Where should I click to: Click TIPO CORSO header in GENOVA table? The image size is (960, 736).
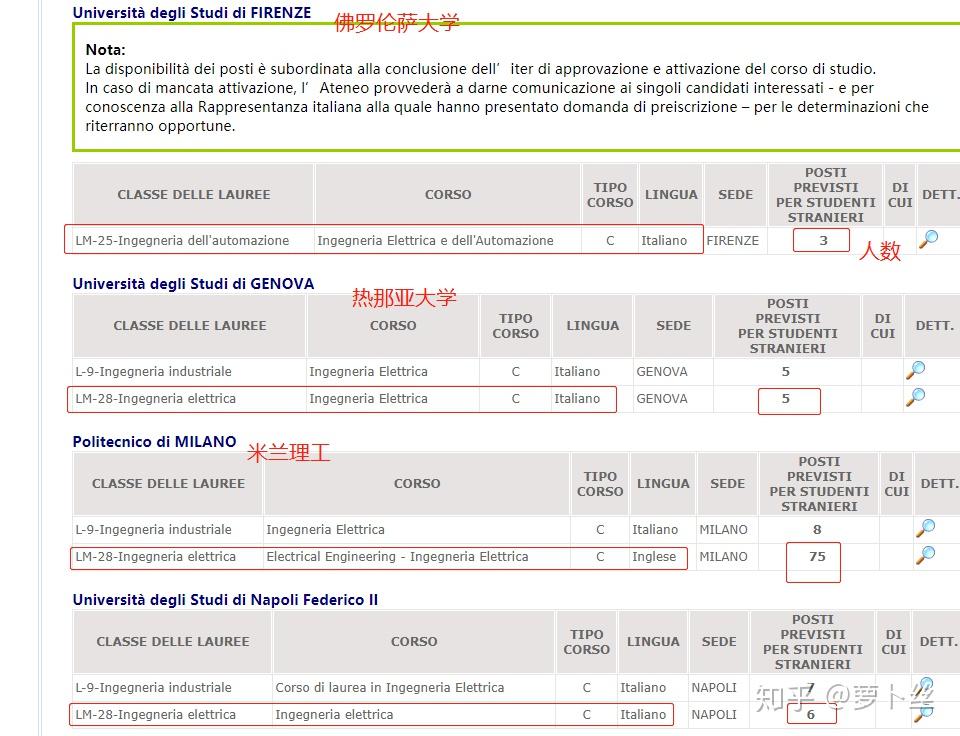tap(516, 326)
